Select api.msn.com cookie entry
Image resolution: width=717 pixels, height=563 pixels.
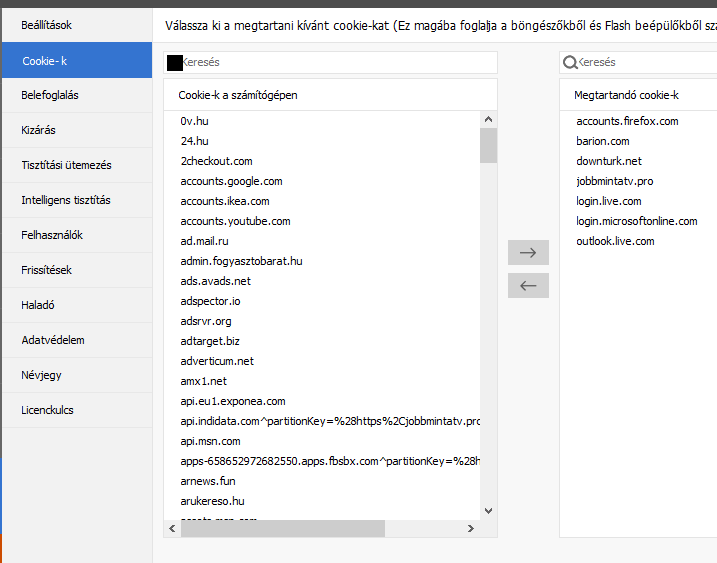[x=210, y=441]
